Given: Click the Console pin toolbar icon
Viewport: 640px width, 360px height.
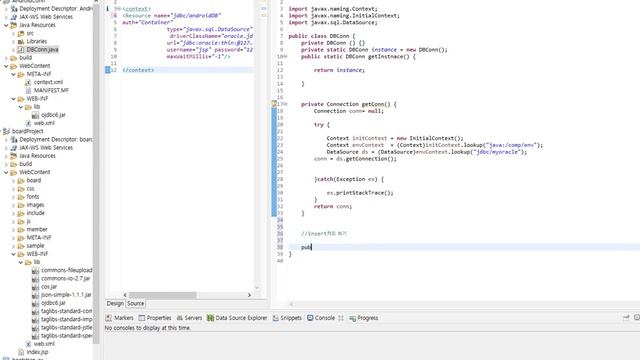Looking at the screenshot, I should [626, 317].
